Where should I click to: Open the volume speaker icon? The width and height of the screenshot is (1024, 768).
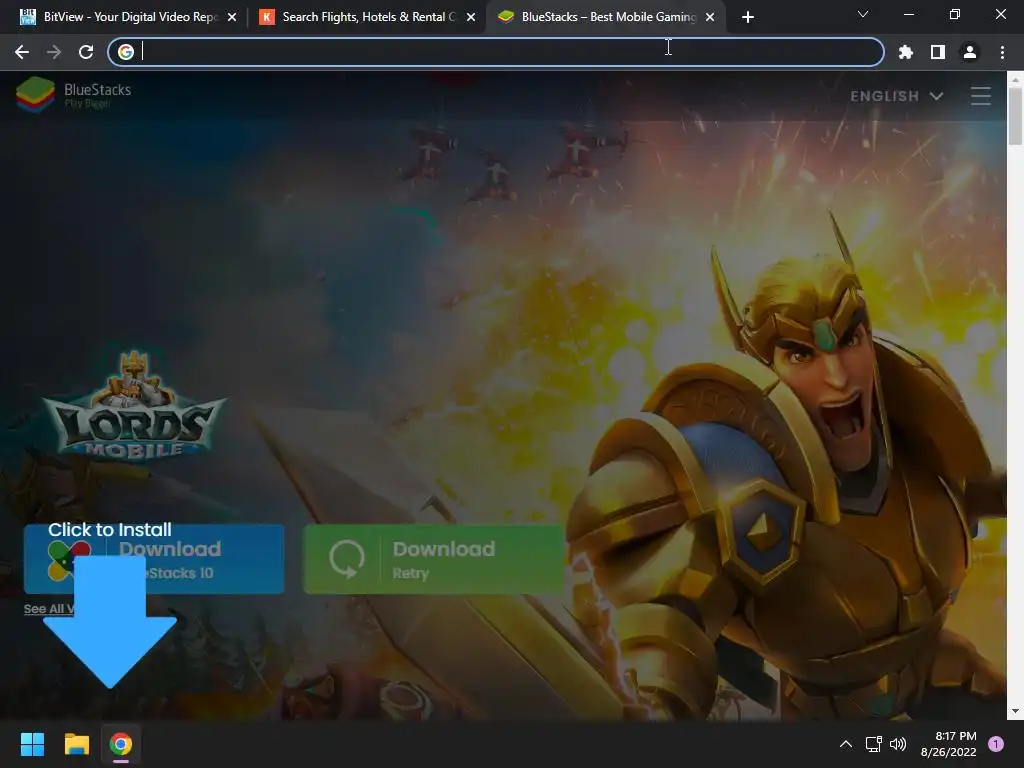898,744
